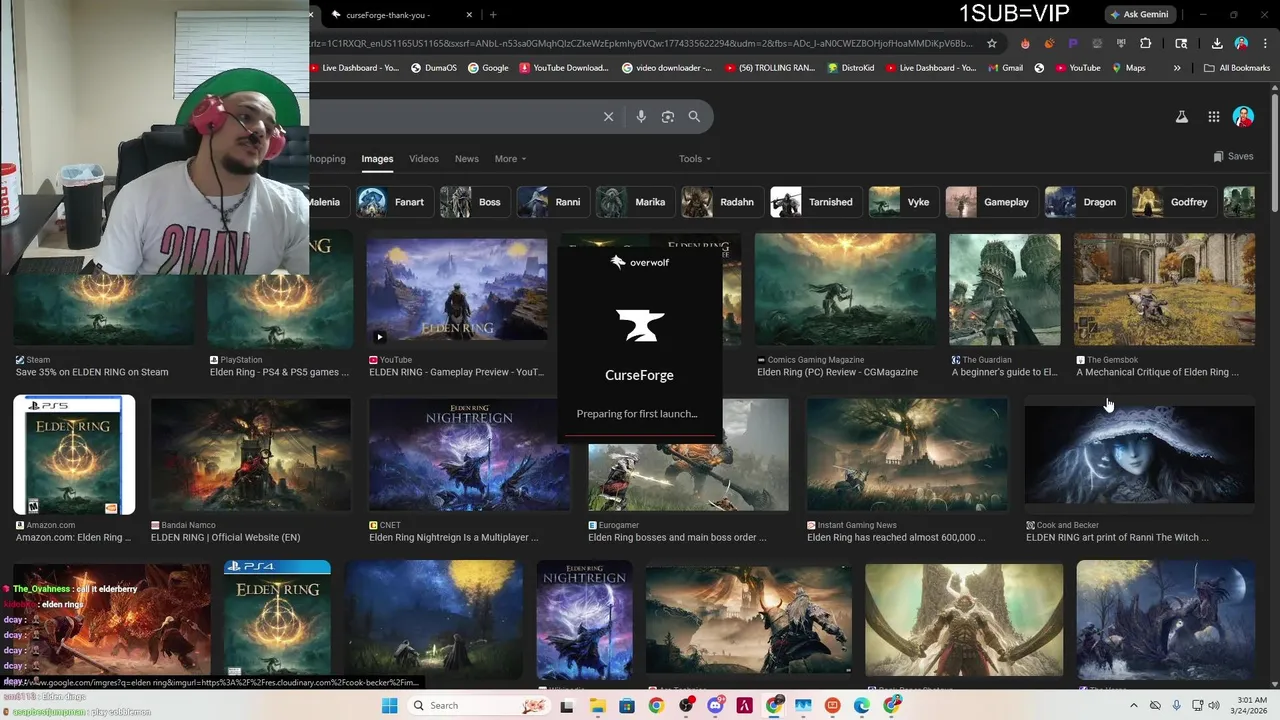
Task: Expand hidden bookmarks chevron
Action: coord(1177,68)
